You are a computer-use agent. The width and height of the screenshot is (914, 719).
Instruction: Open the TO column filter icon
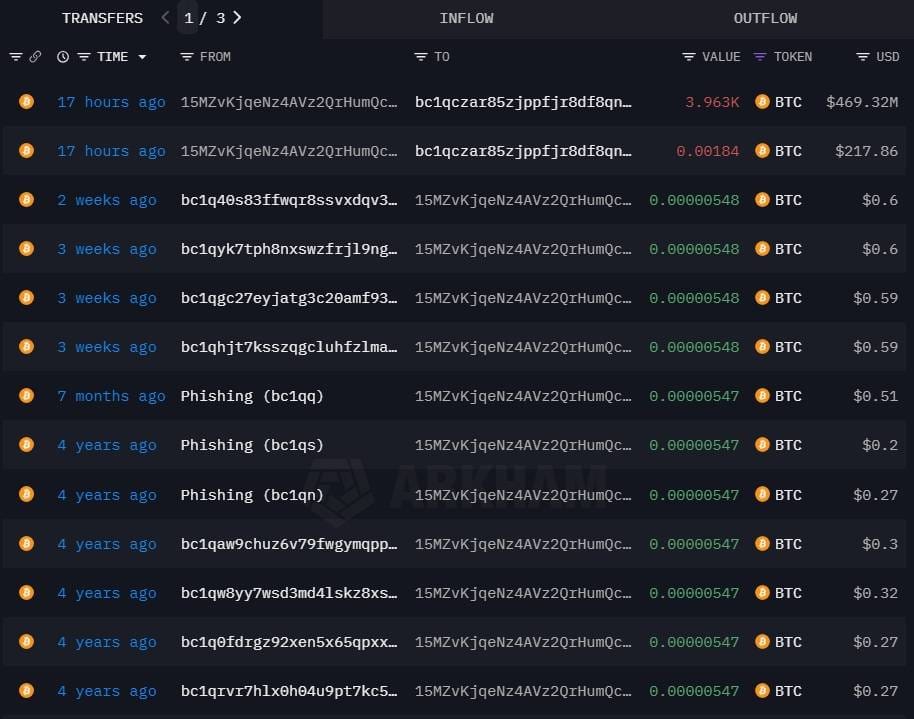pyautogui.click(x=421, y=57)
